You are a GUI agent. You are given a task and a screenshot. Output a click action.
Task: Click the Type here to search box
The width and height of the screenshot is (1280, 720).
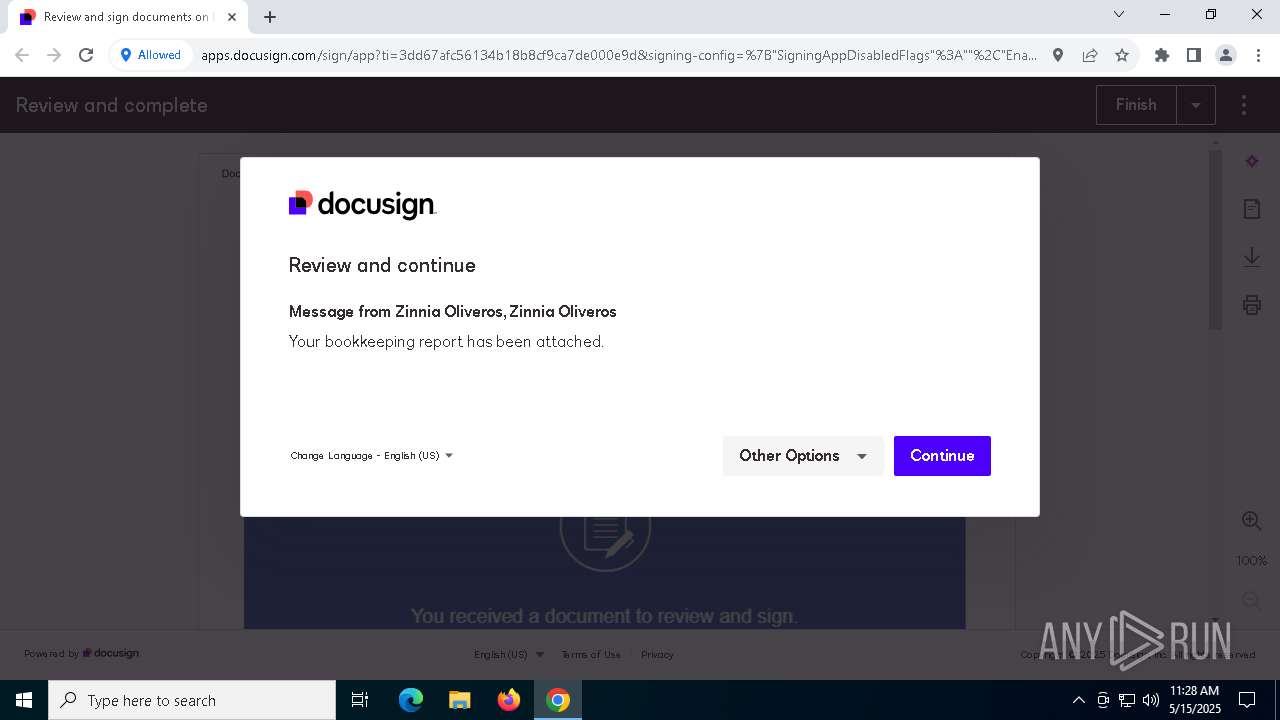[192, 700]
